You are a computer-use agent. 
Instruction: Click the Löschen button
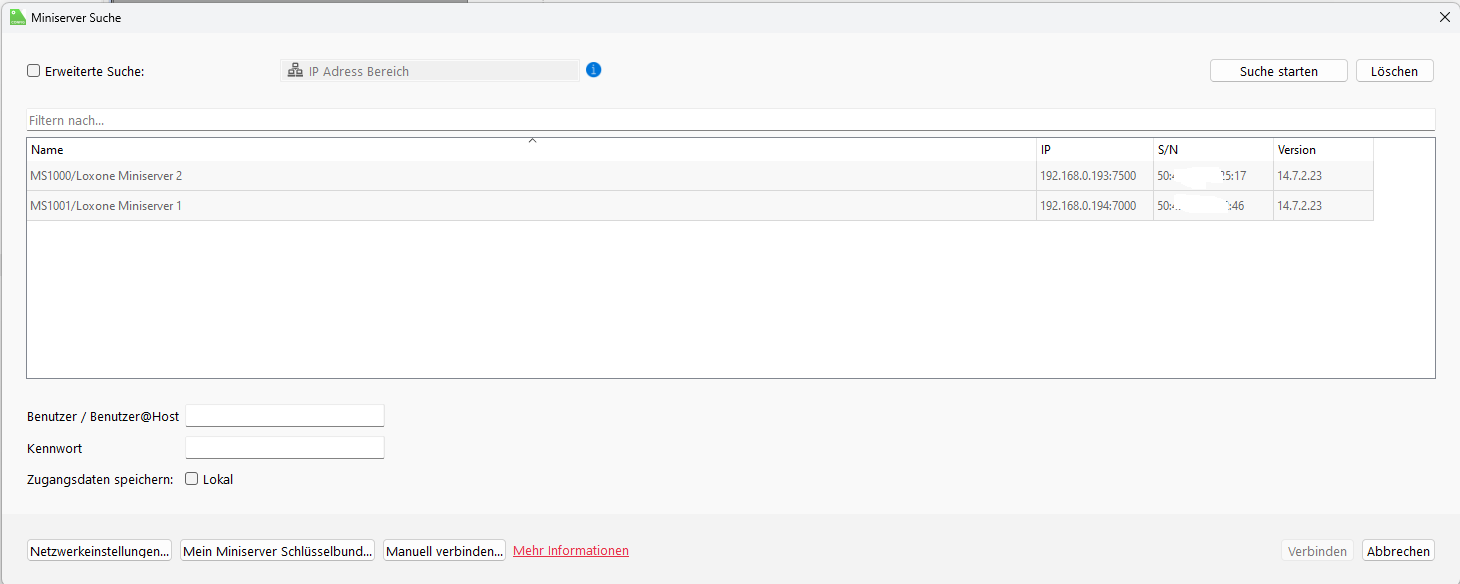(x=1394, y=71)
